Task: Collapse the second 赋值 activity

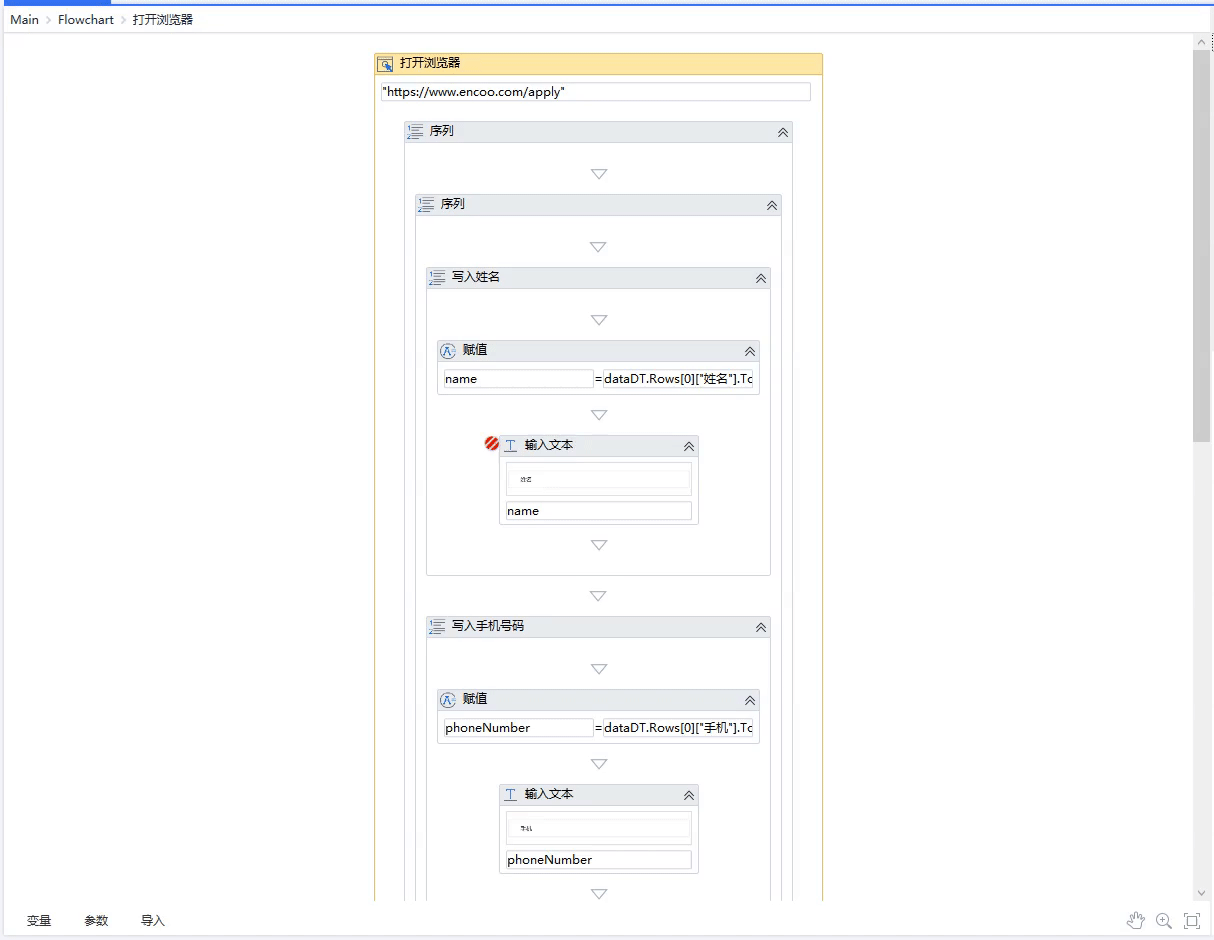Action: pyautogui.click(x=748, y=699)
